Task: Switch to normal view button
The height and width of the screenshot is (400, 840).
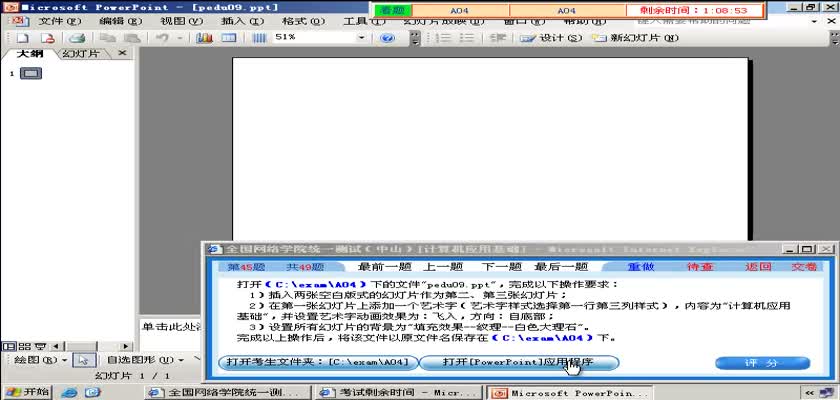Action: click(x=7, y=346)
